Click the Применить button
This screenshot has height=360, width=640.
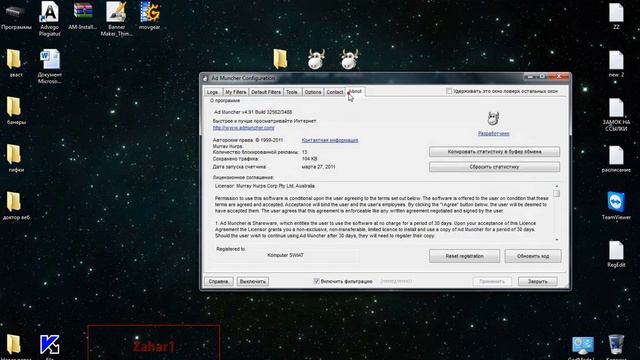[492, 282]
